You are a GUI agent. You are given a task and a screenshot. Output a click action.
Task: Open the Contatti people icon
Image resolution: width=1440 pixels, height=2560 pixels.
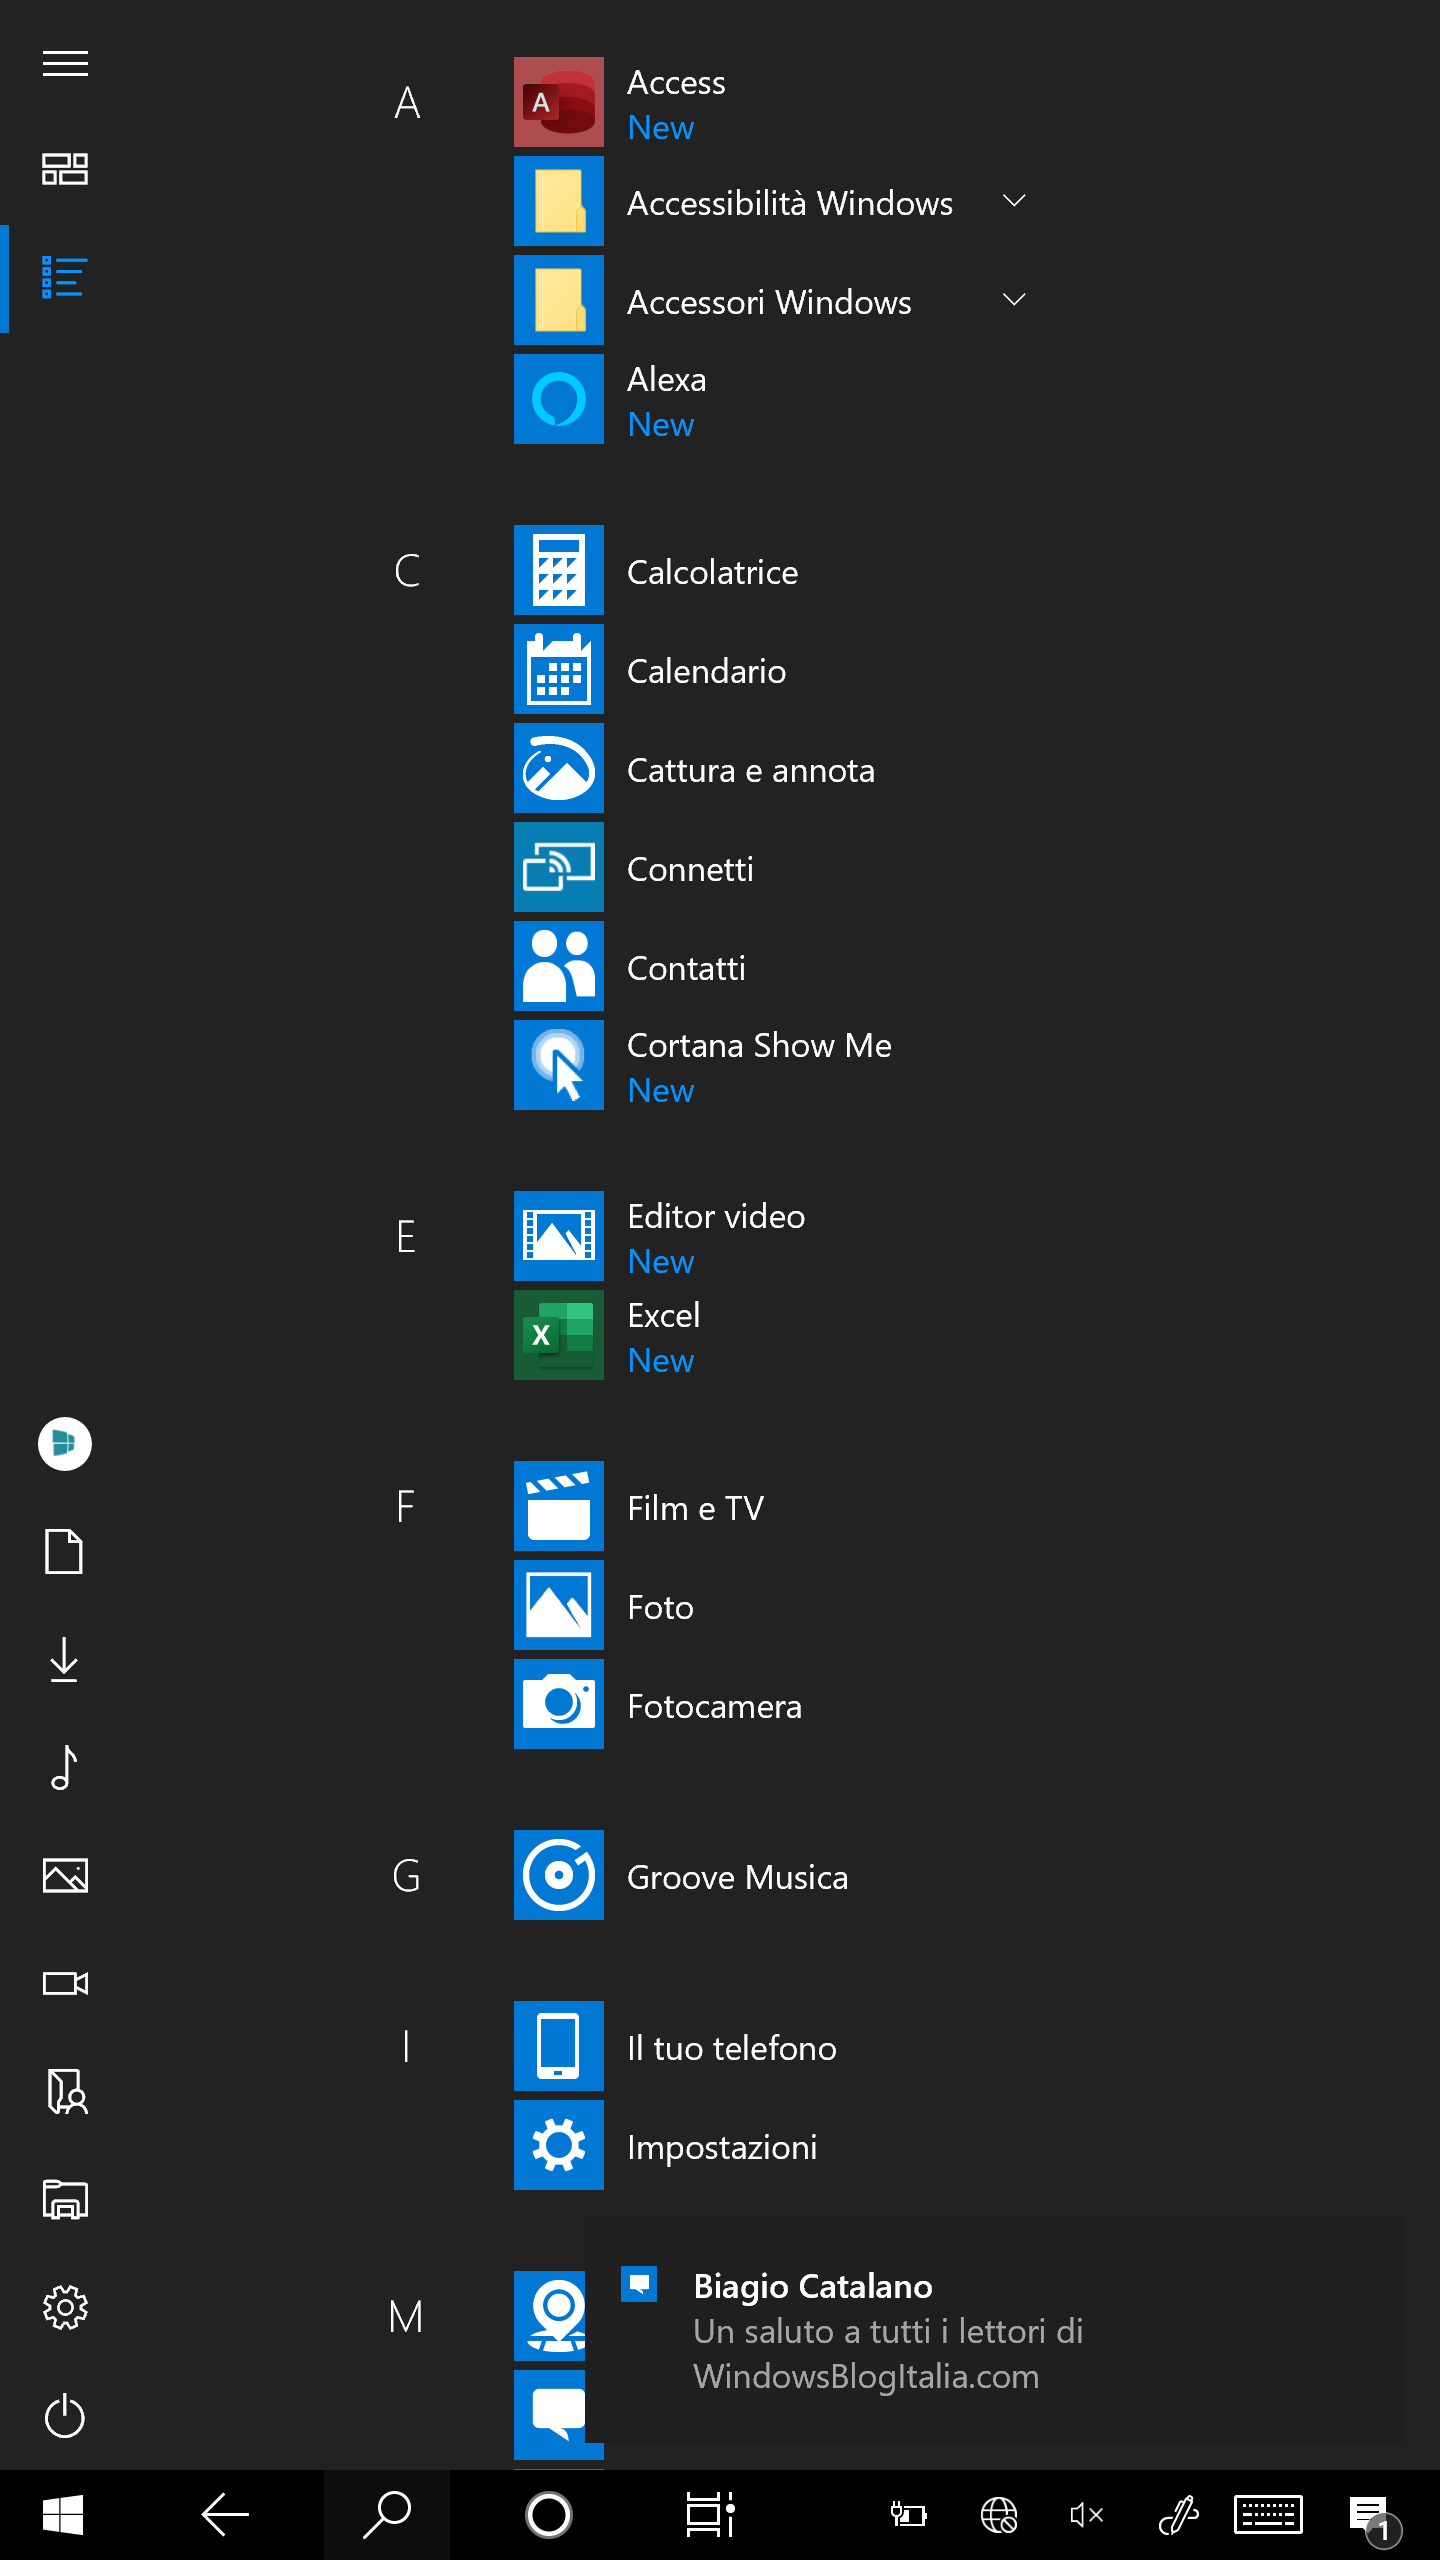point(558,966)
